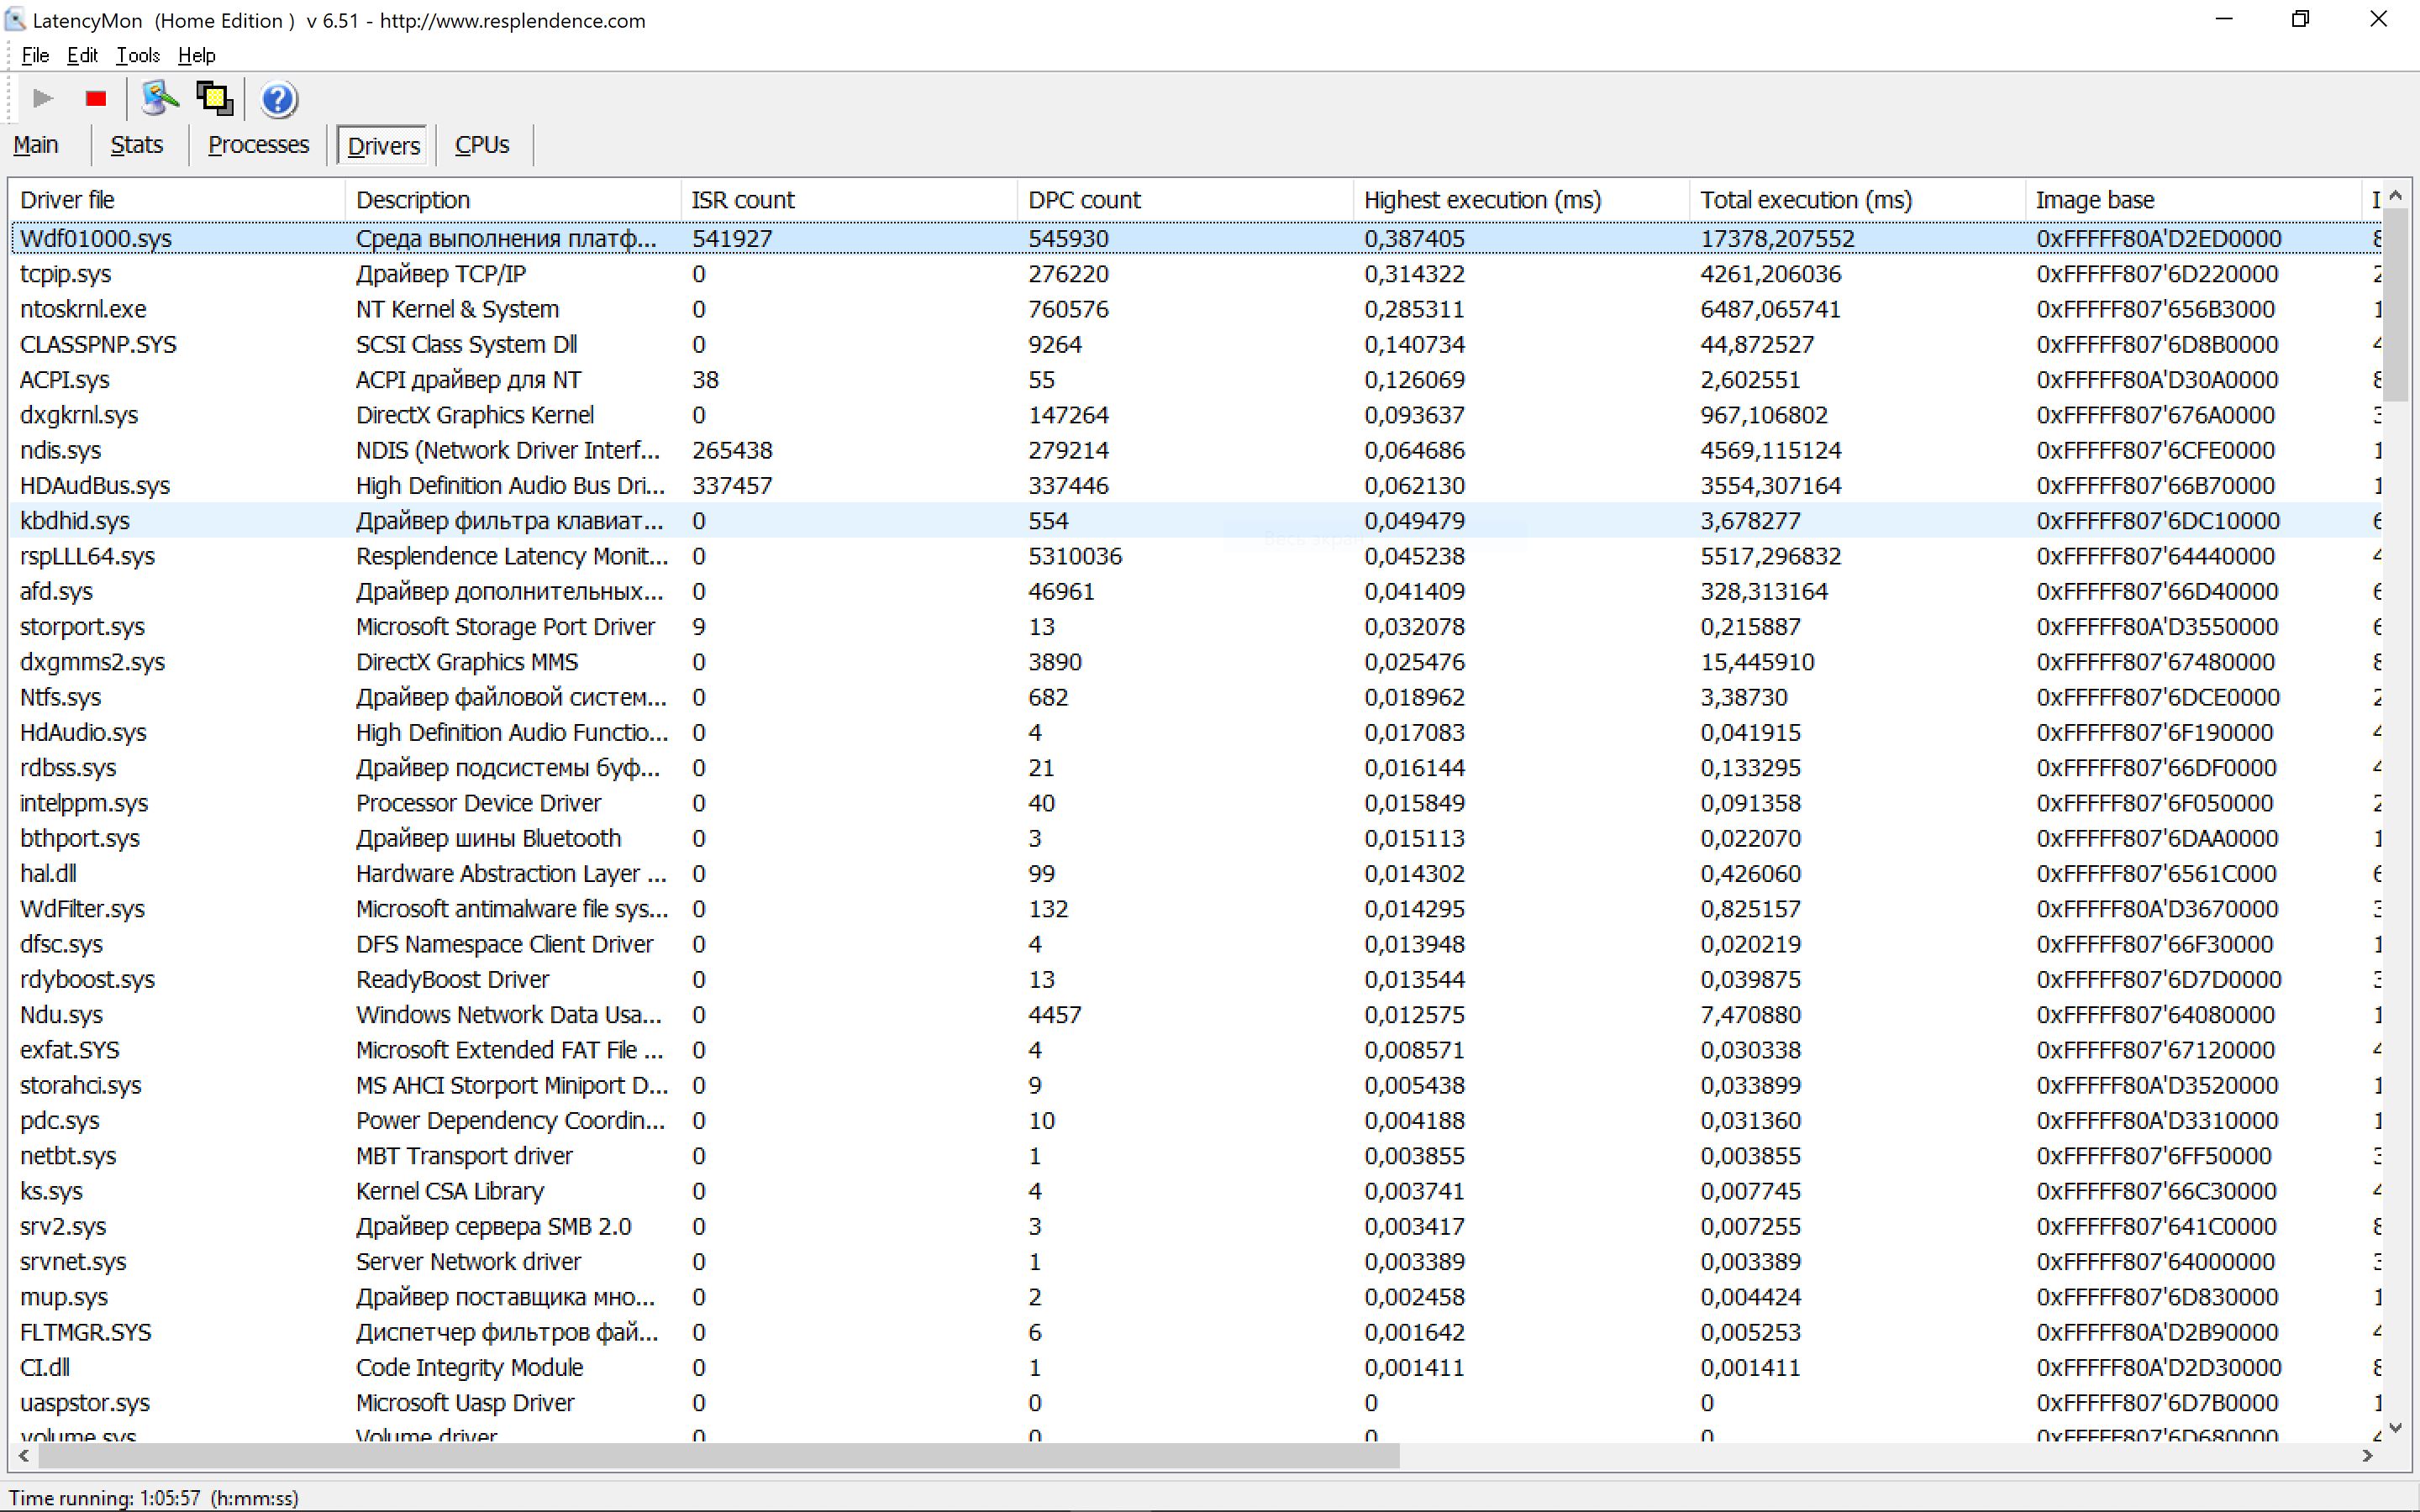Sort by Highest execution (ms) header

click(1482, 200)
